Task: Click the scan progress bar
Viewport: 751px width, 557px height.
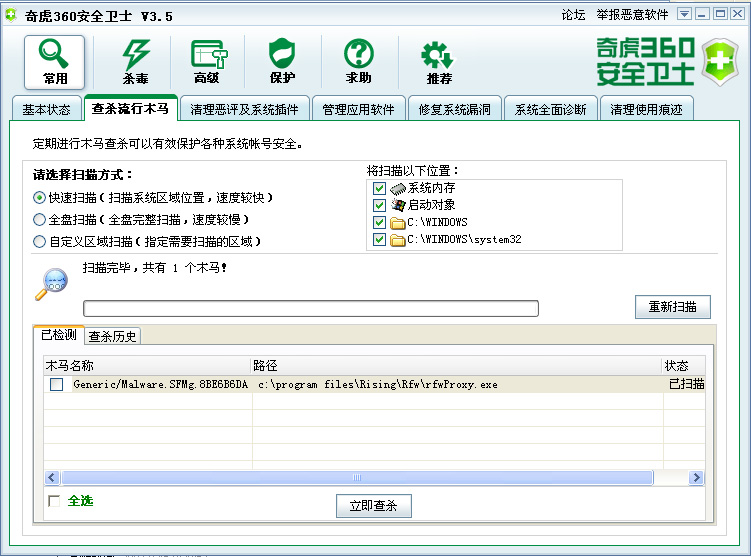Action: coord(311,308)
